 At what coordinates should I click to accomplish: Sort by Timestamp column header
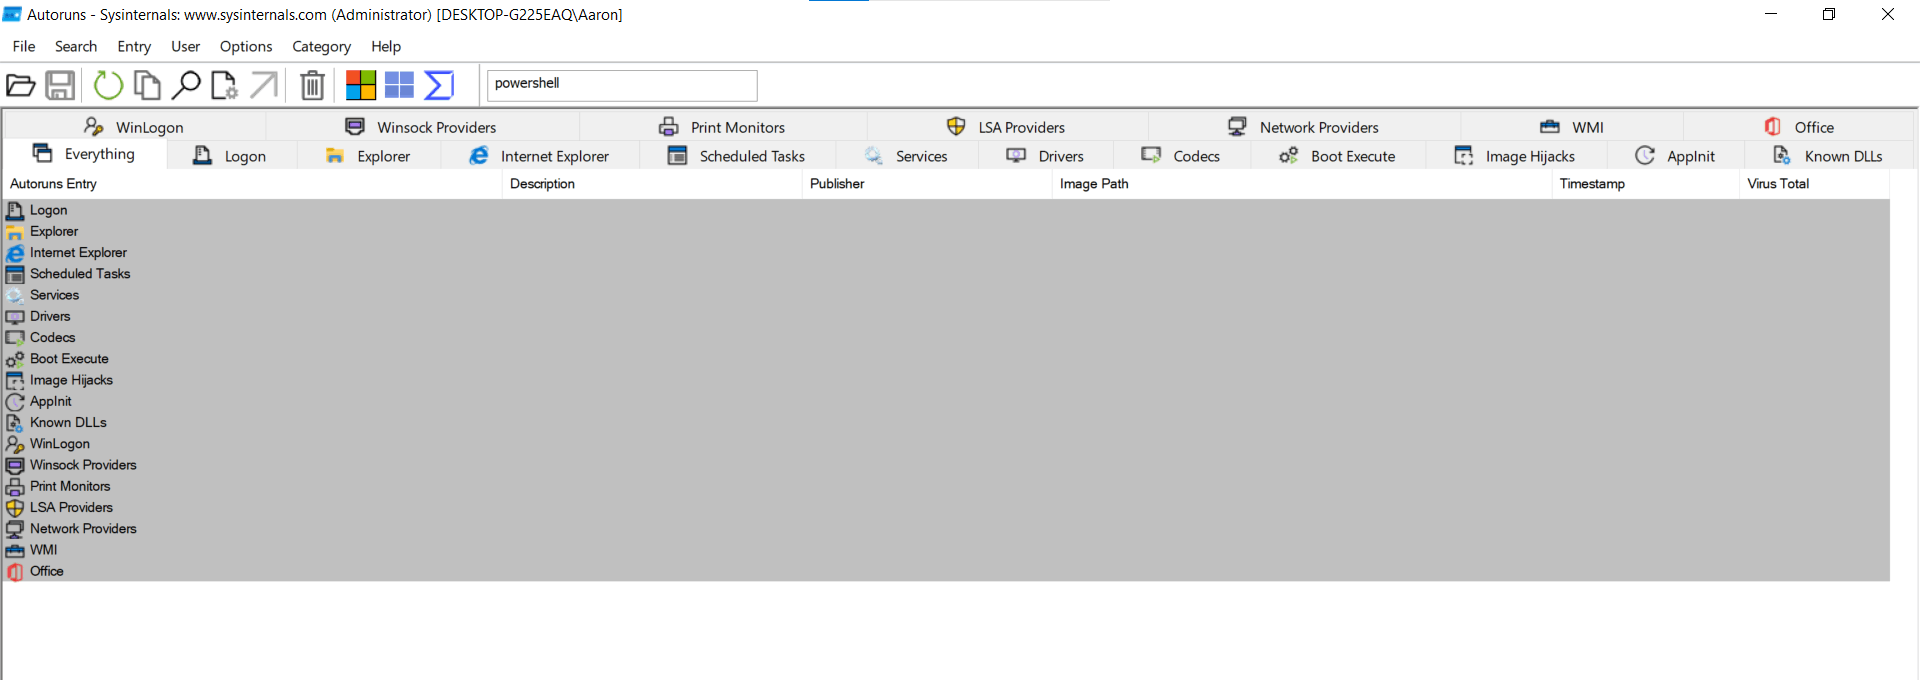(x=1646, y=184)
